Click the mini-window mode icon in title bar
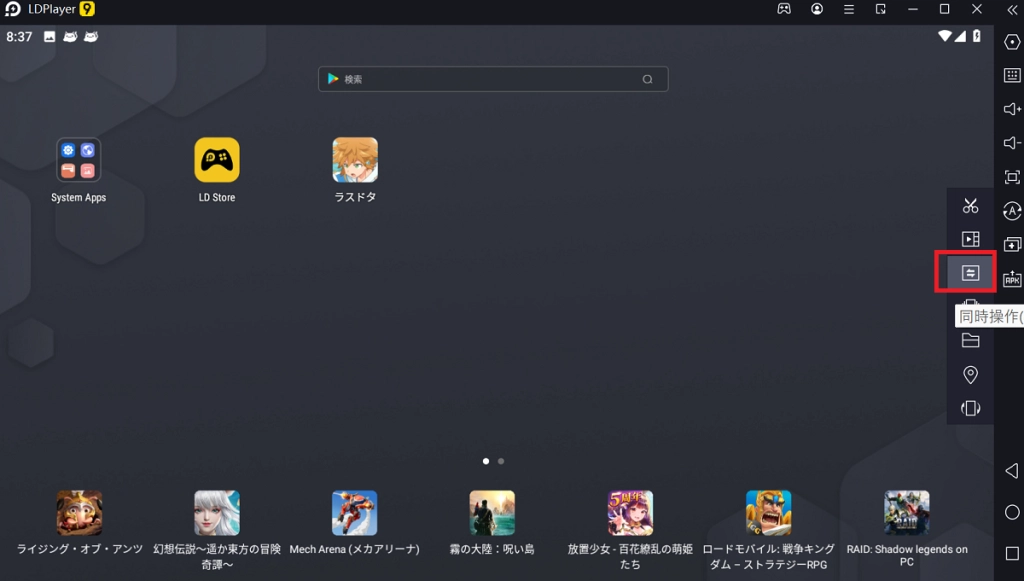This screenshot has height=581, width=1024. point(880,9)
